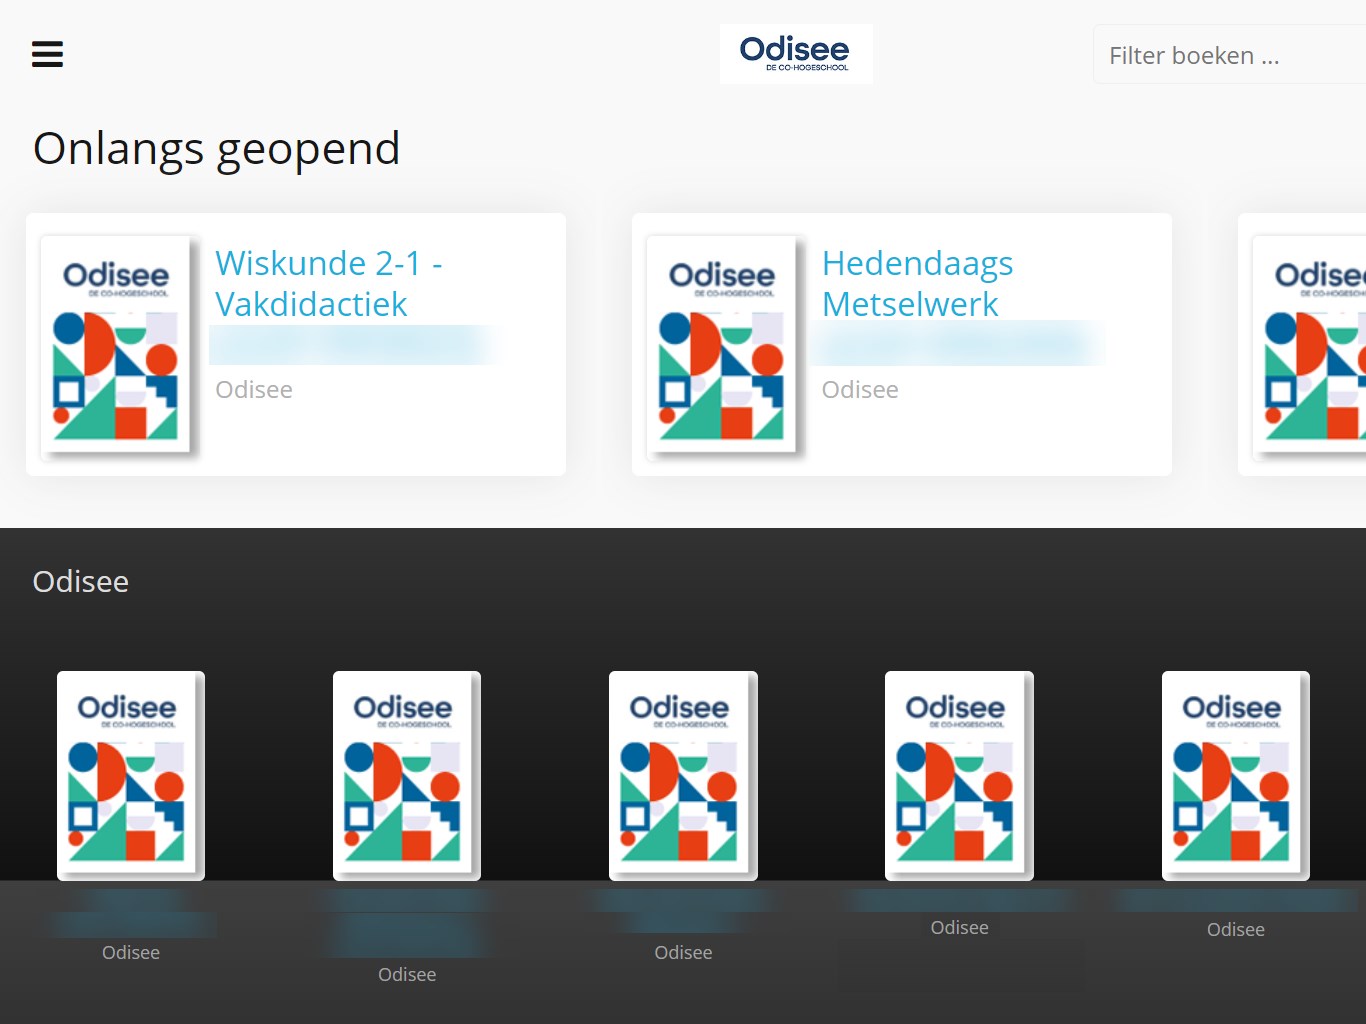
Task: Click Odisee label under third shelf book
Action: (x=683, y=953)
